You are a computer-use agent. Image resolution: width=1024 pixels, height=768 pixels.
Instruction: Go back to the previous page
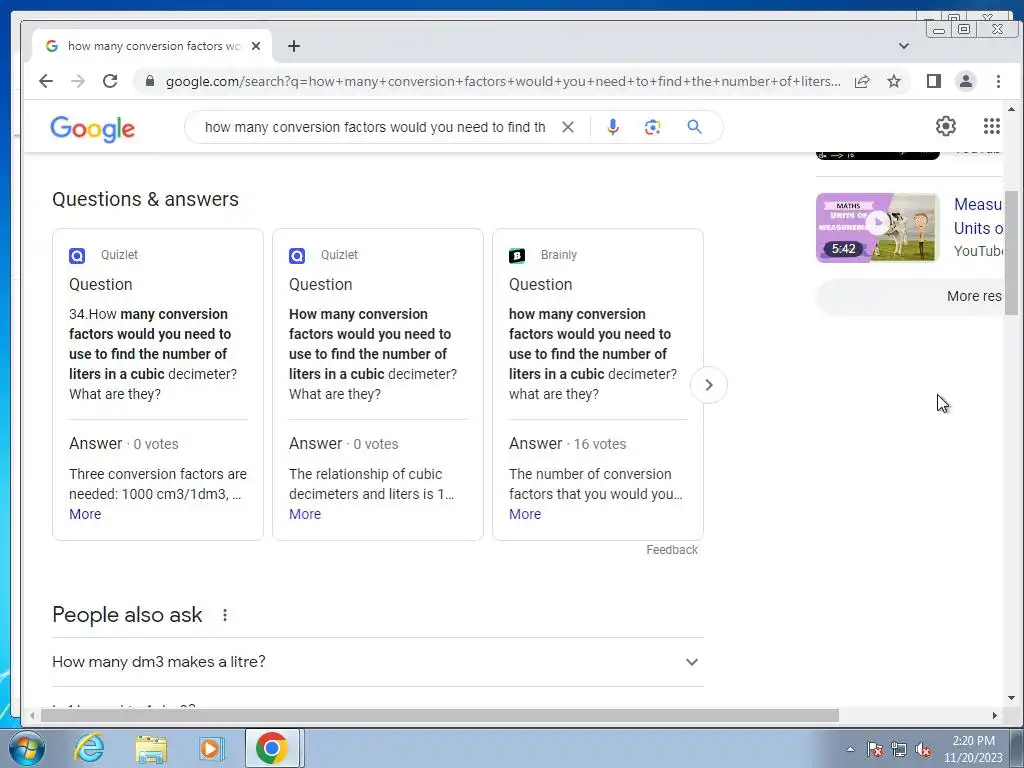click(46, 81)
